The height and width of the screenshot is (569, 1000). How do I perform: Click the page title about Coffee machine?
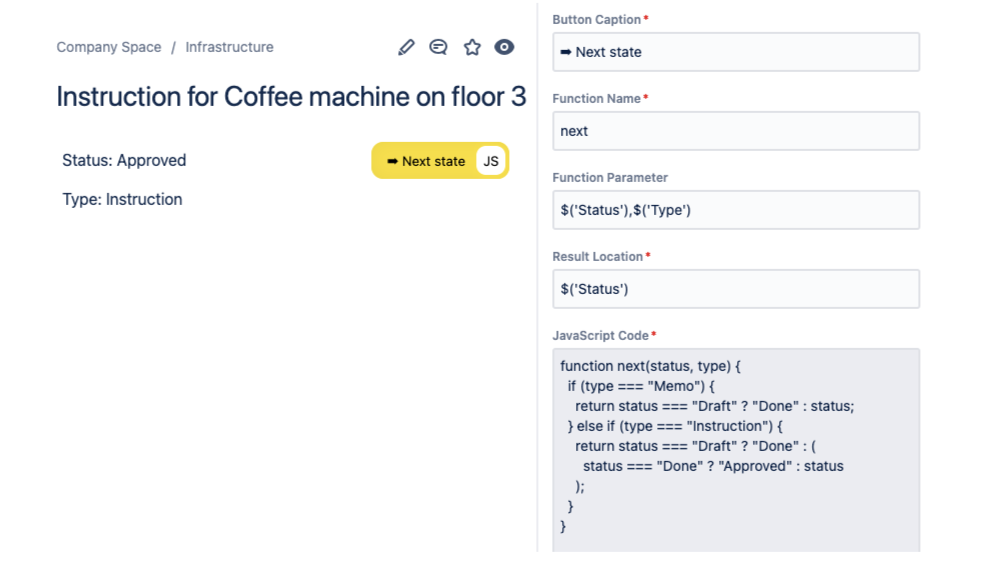(x=291, y=97)
